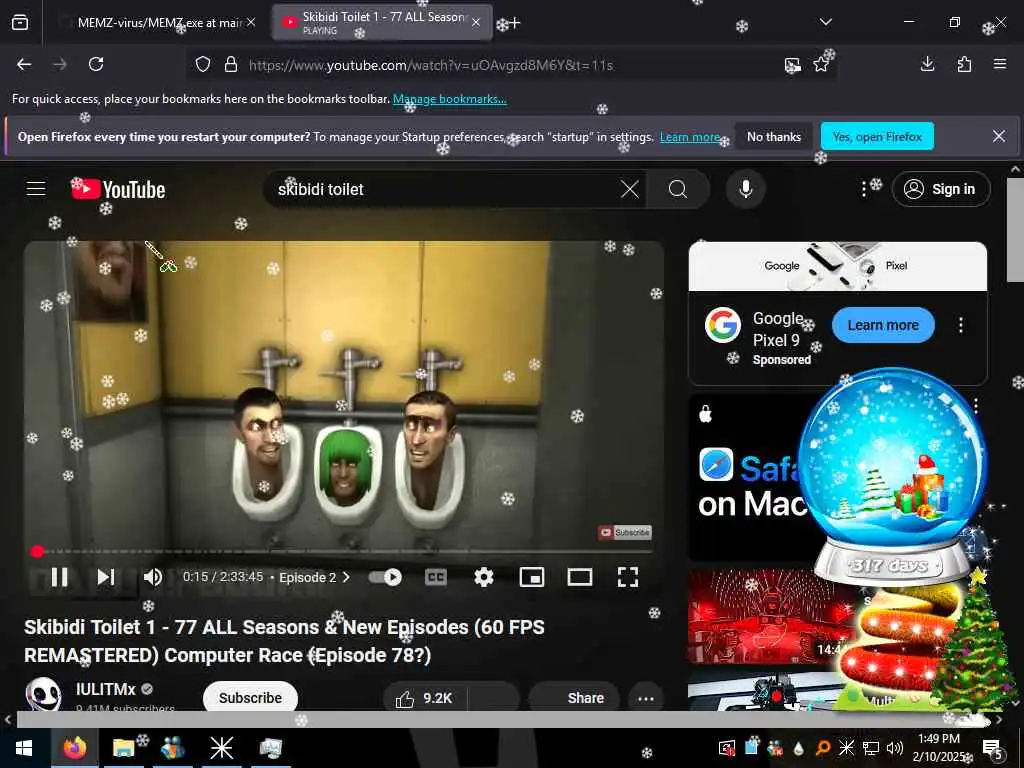Enter full screen video mode

click(x=628, y=577)
